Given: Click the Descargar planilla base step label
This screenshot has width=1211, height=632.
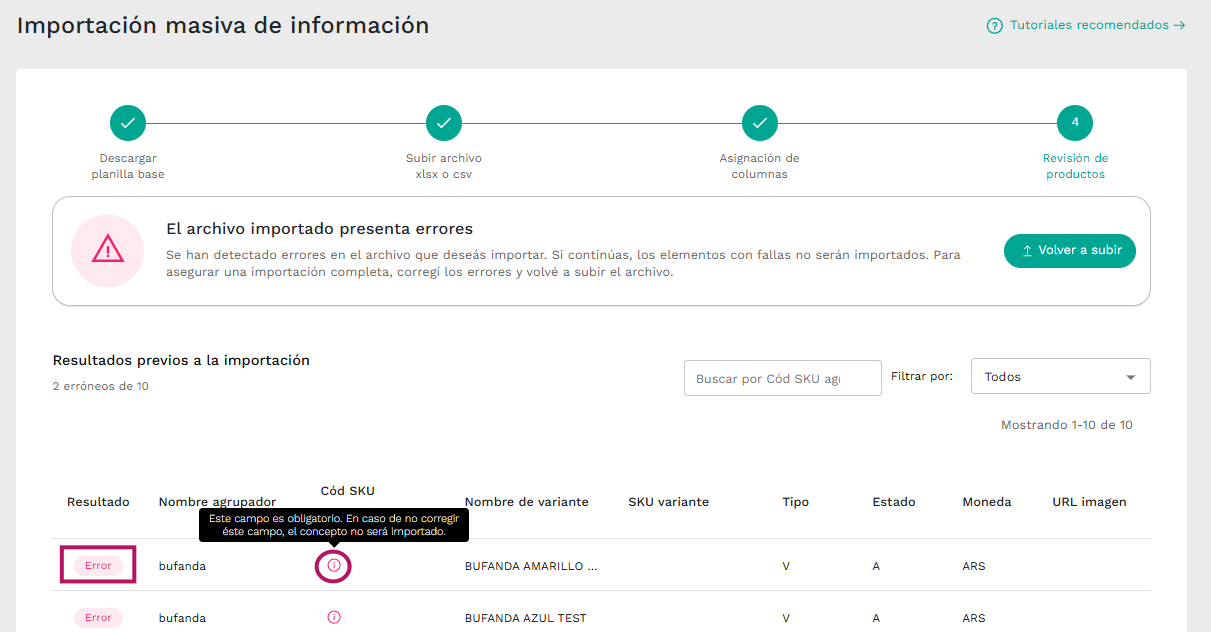Looking at the screenshot, I should click(128, 166).
